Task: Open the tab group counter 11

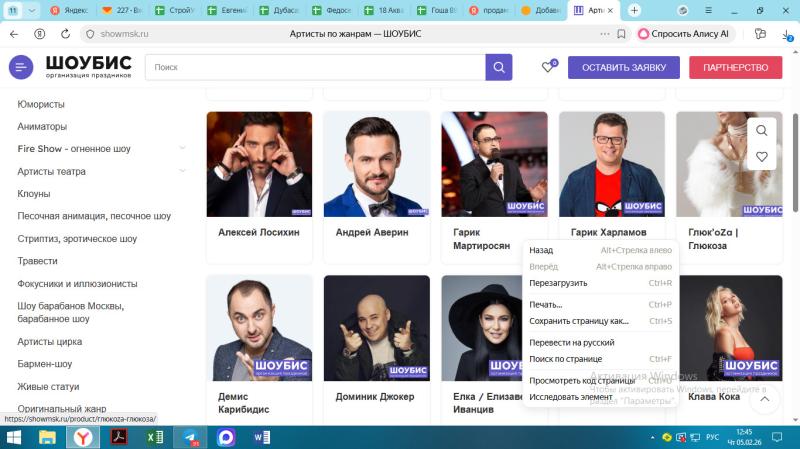Action: coord(13,10)
